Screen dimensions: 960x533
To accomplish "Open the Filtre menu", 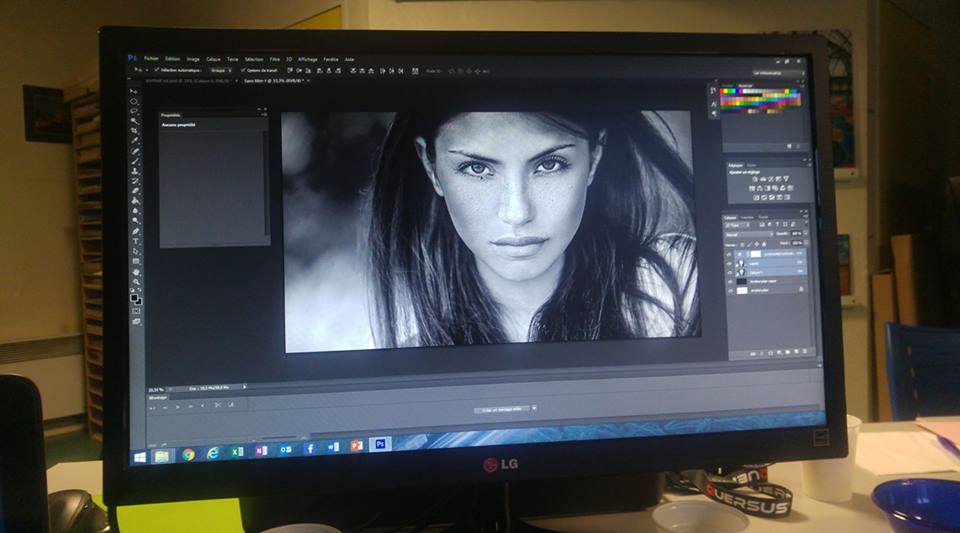I will click(x=274, y=59).
